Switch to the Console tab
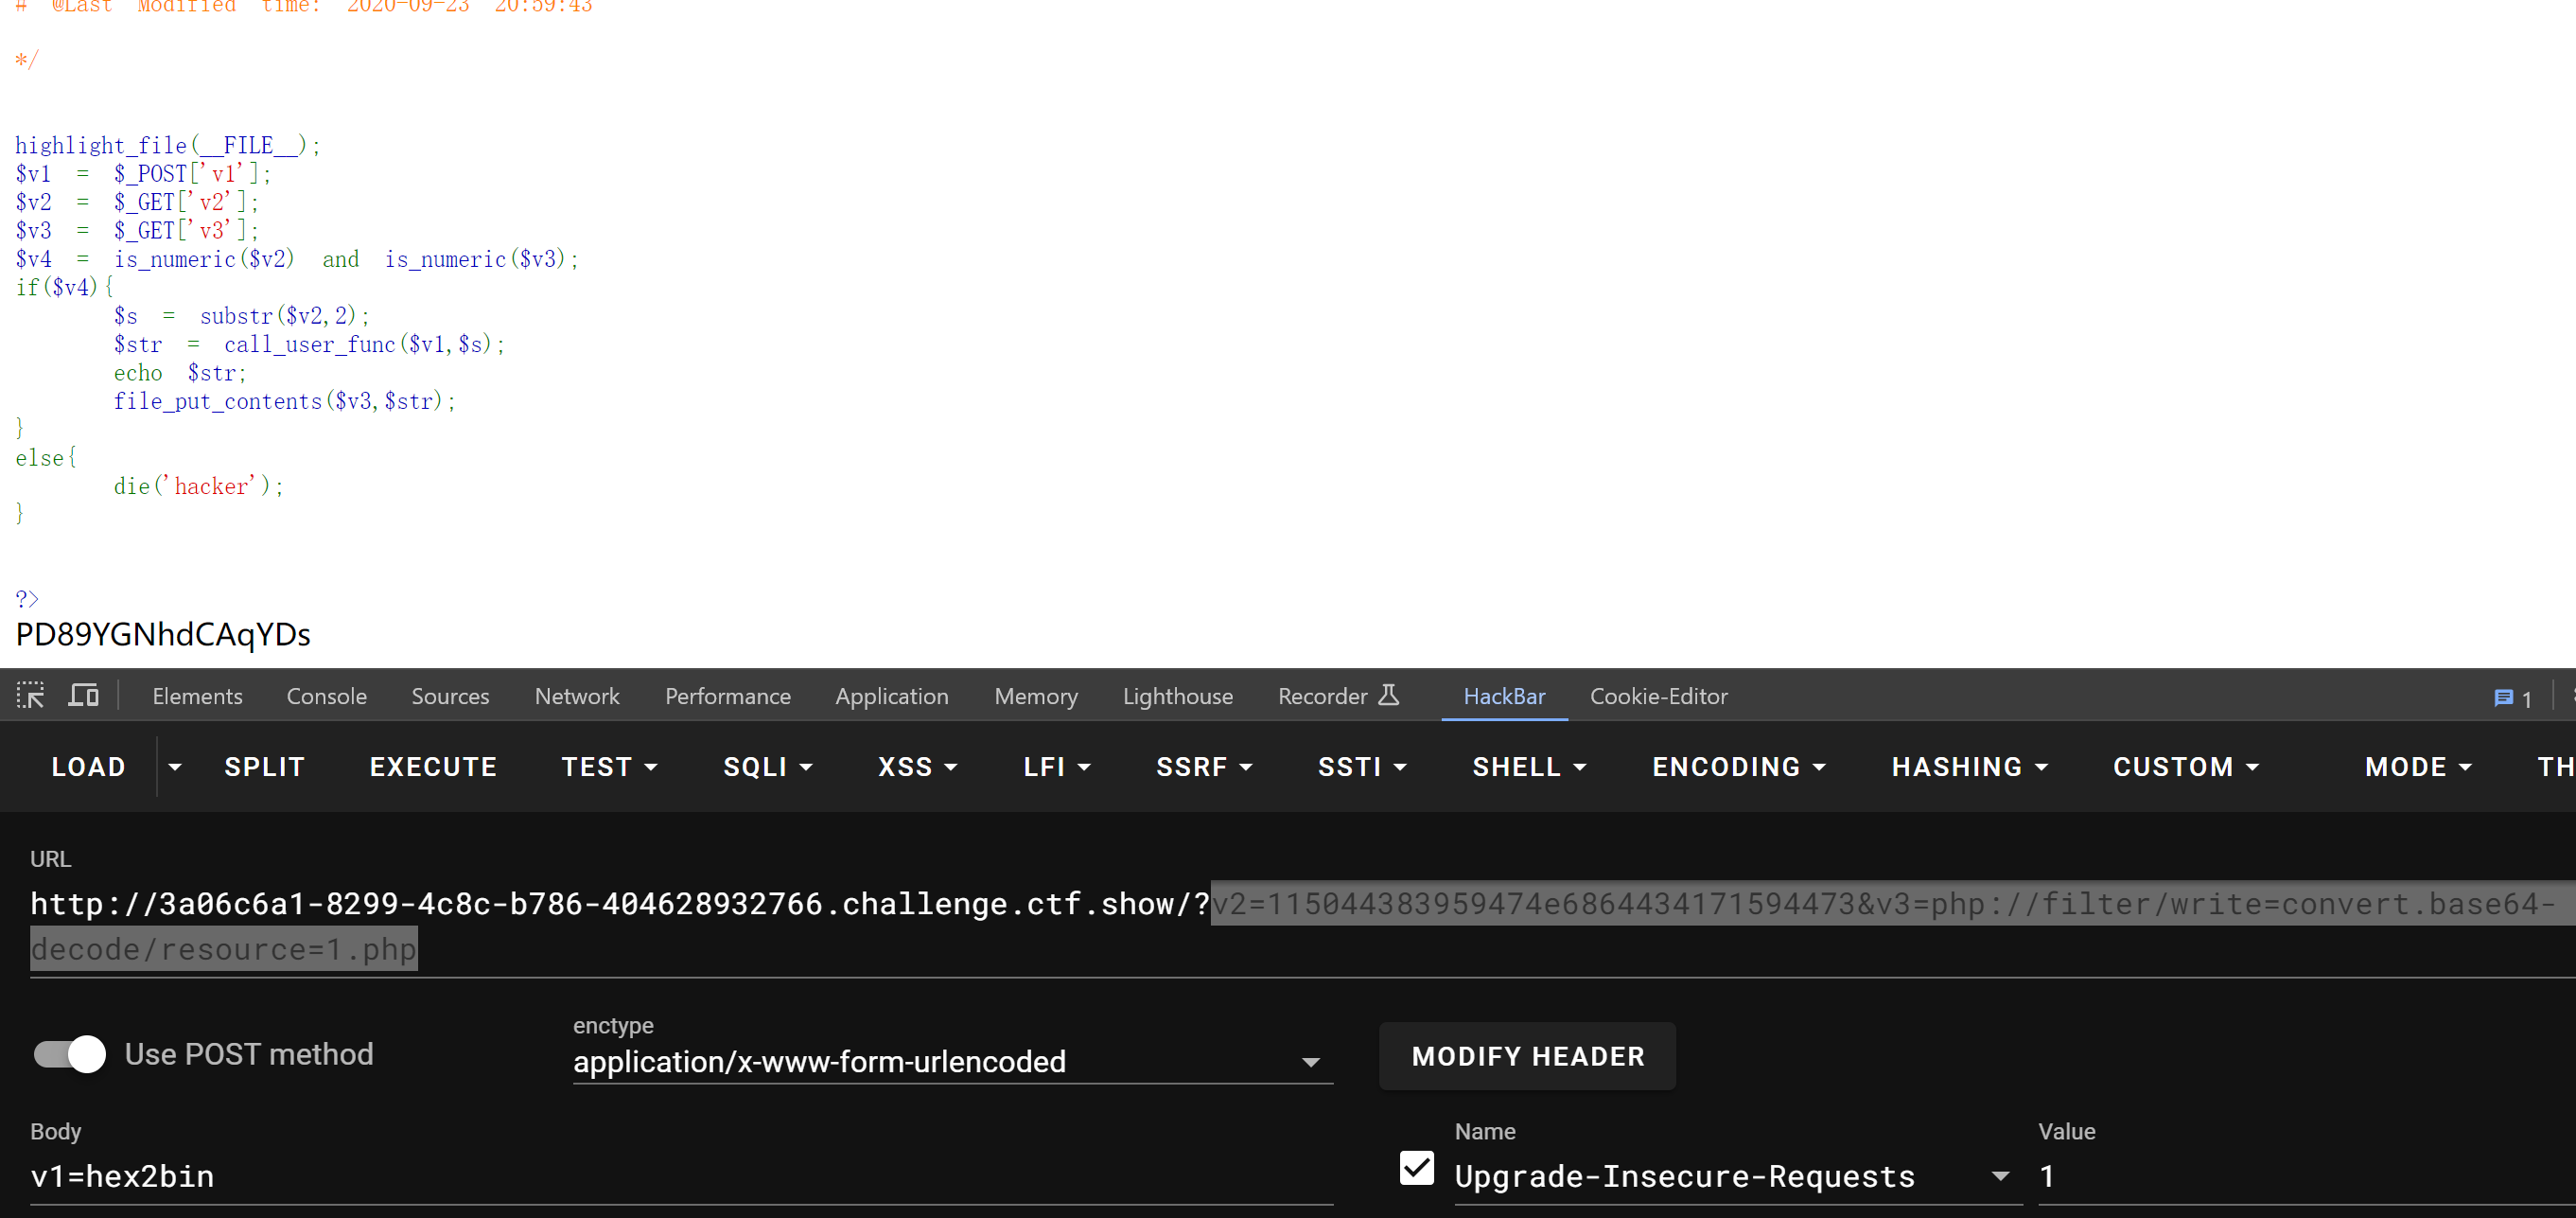Viewport: 2576px width, 1218px height. 326,696
